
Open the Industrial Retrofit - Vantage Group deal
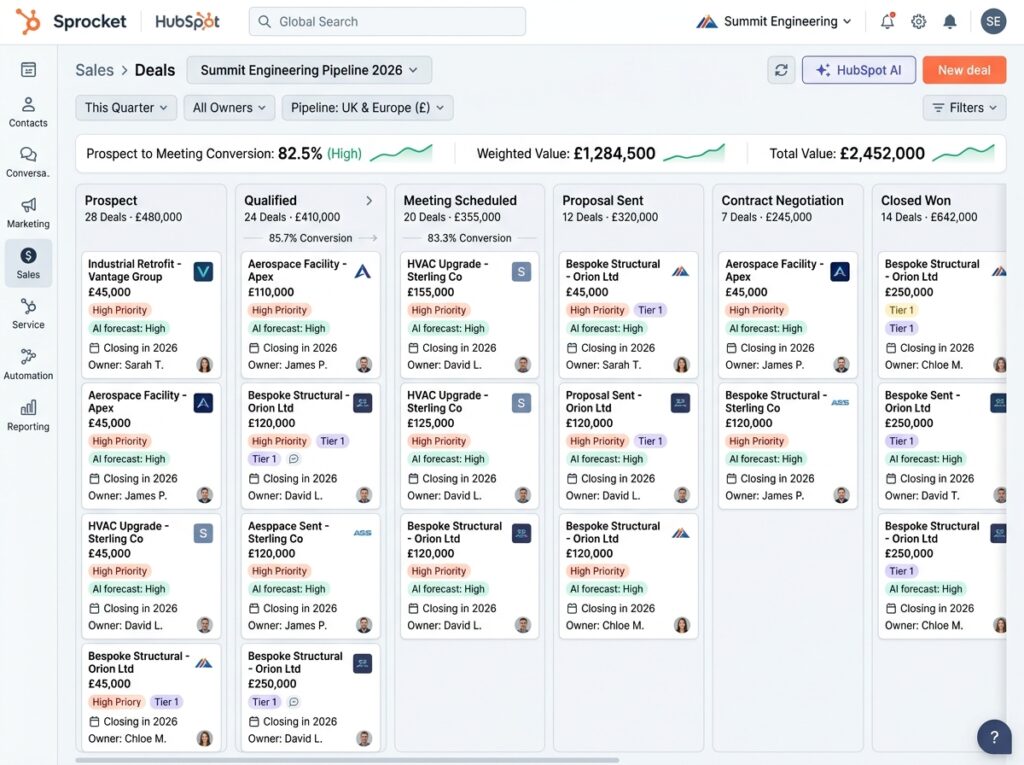pos(152,315)
